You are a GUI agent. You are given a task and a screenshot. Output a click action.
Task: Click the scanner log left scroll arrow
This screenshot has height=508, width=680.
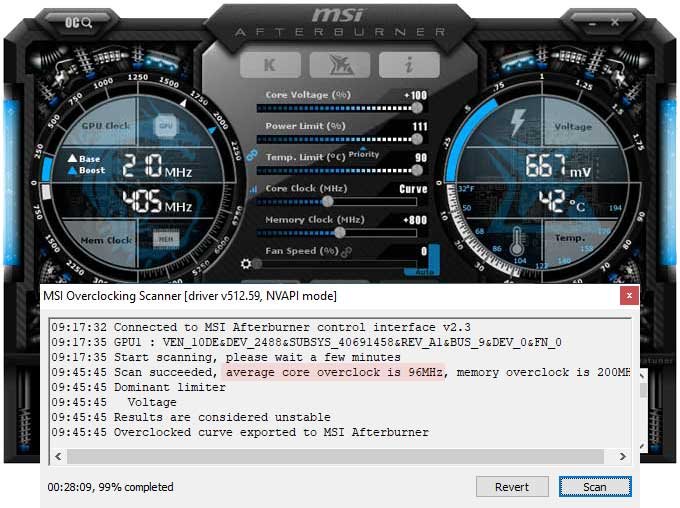[59, 456]
